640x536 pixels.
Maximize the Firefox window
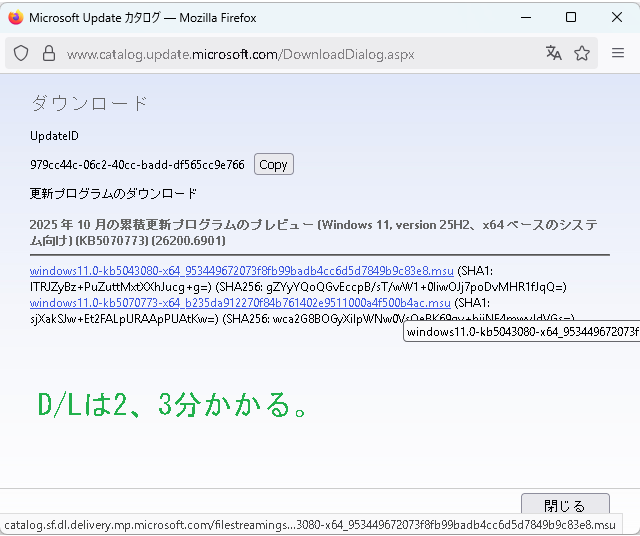point(570,17)
